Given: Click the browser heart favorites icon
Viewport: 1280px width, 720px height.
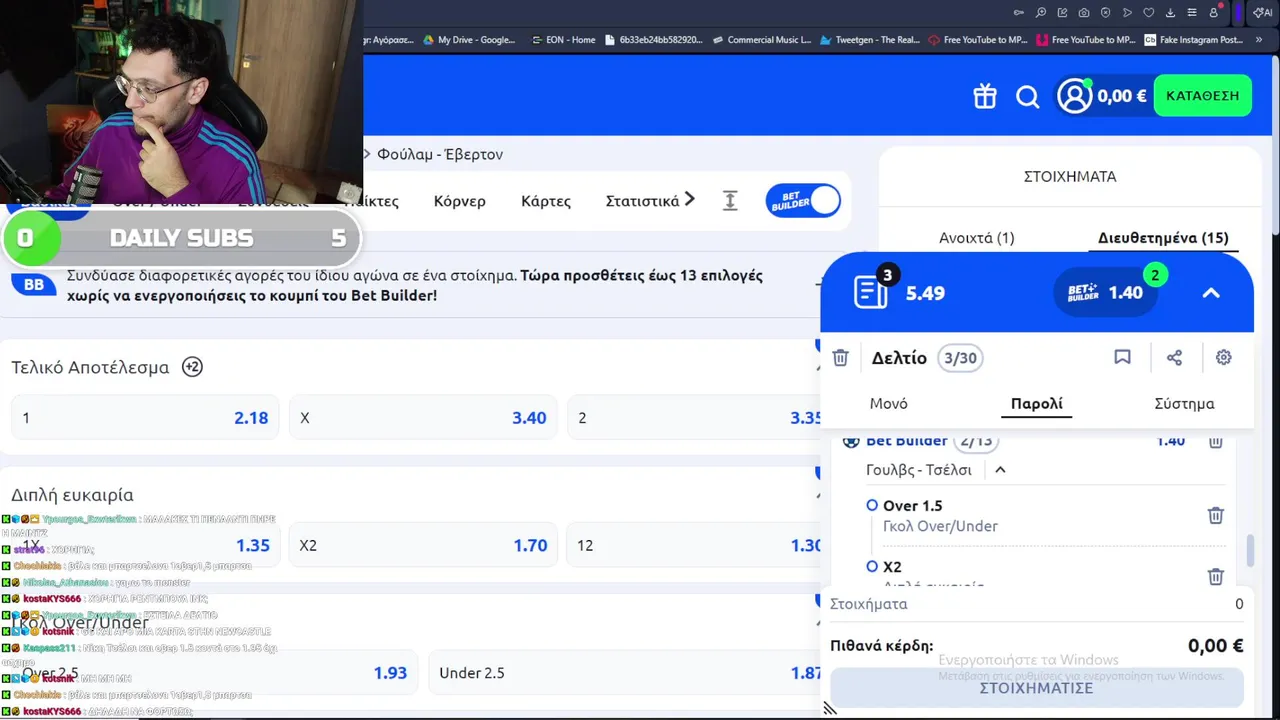Looking at the screenshot, I should click(x=1149, y=13).
